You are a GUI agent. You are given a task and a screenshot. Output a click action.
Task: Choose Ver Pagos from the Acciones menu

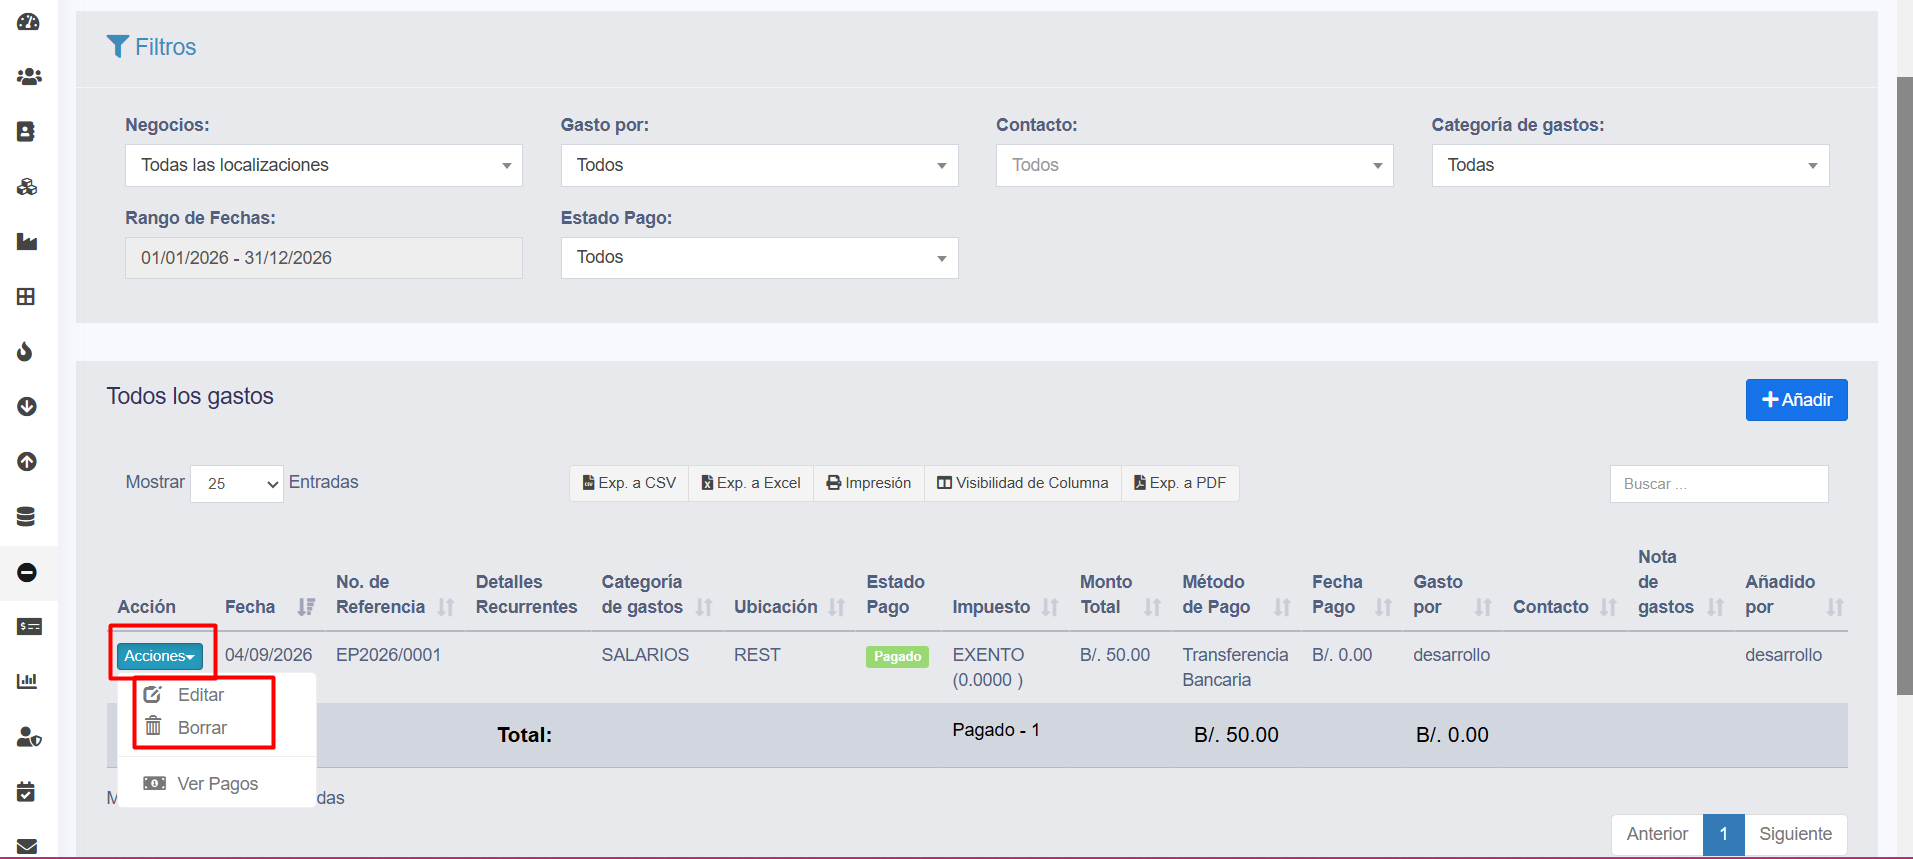[217, 784]
